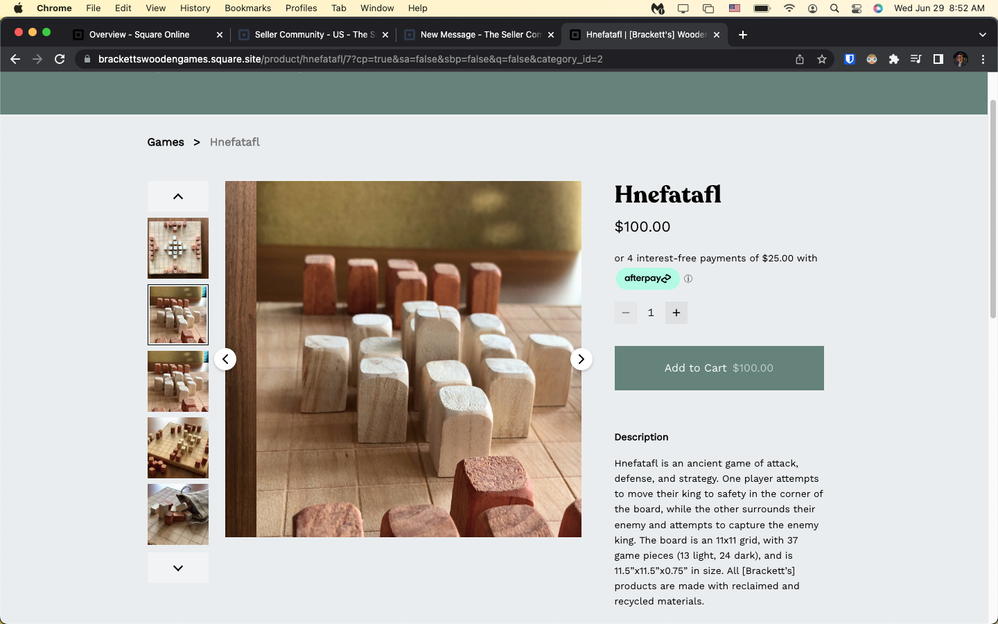Click the Bitwarden shield extension icon

[849, 59]
